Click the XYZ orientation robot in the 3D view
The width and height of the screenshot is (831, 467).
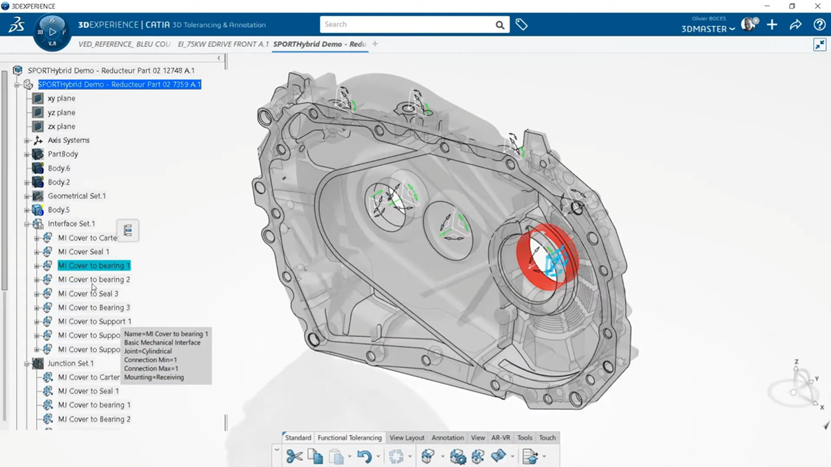(x=797, y=386)
